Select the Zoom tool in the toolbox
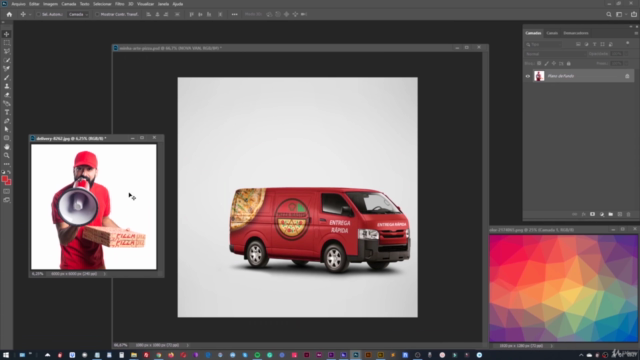This screenshot has width=640, height=360. pyautogui.click(x=7, y=156)
